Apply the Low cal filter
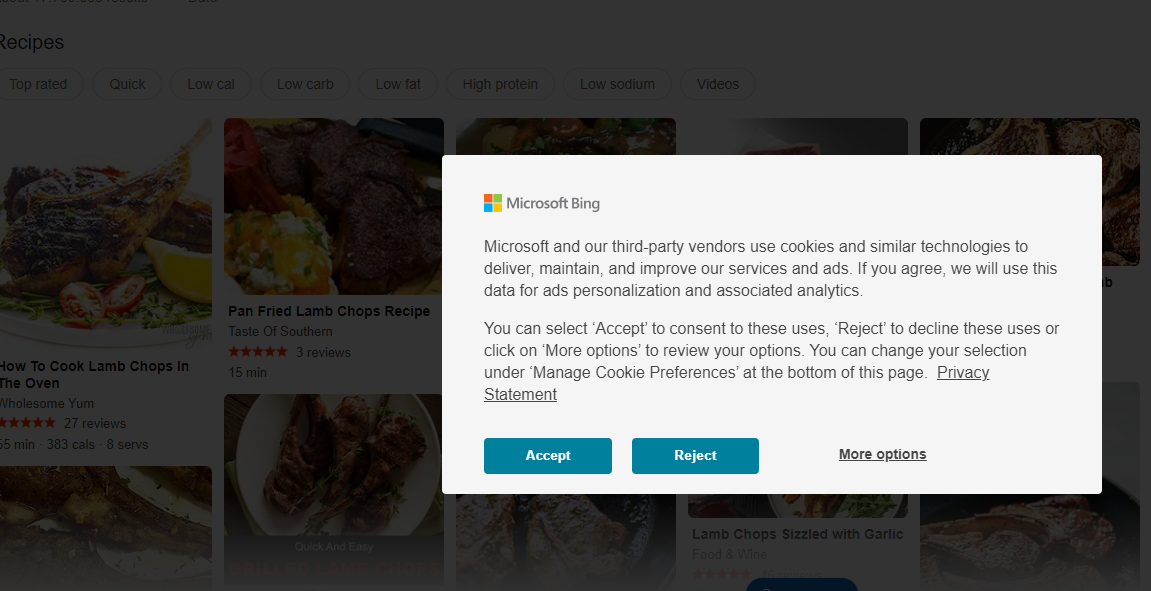The height and width of the screenshot is (591, 1151). point(210,84)
